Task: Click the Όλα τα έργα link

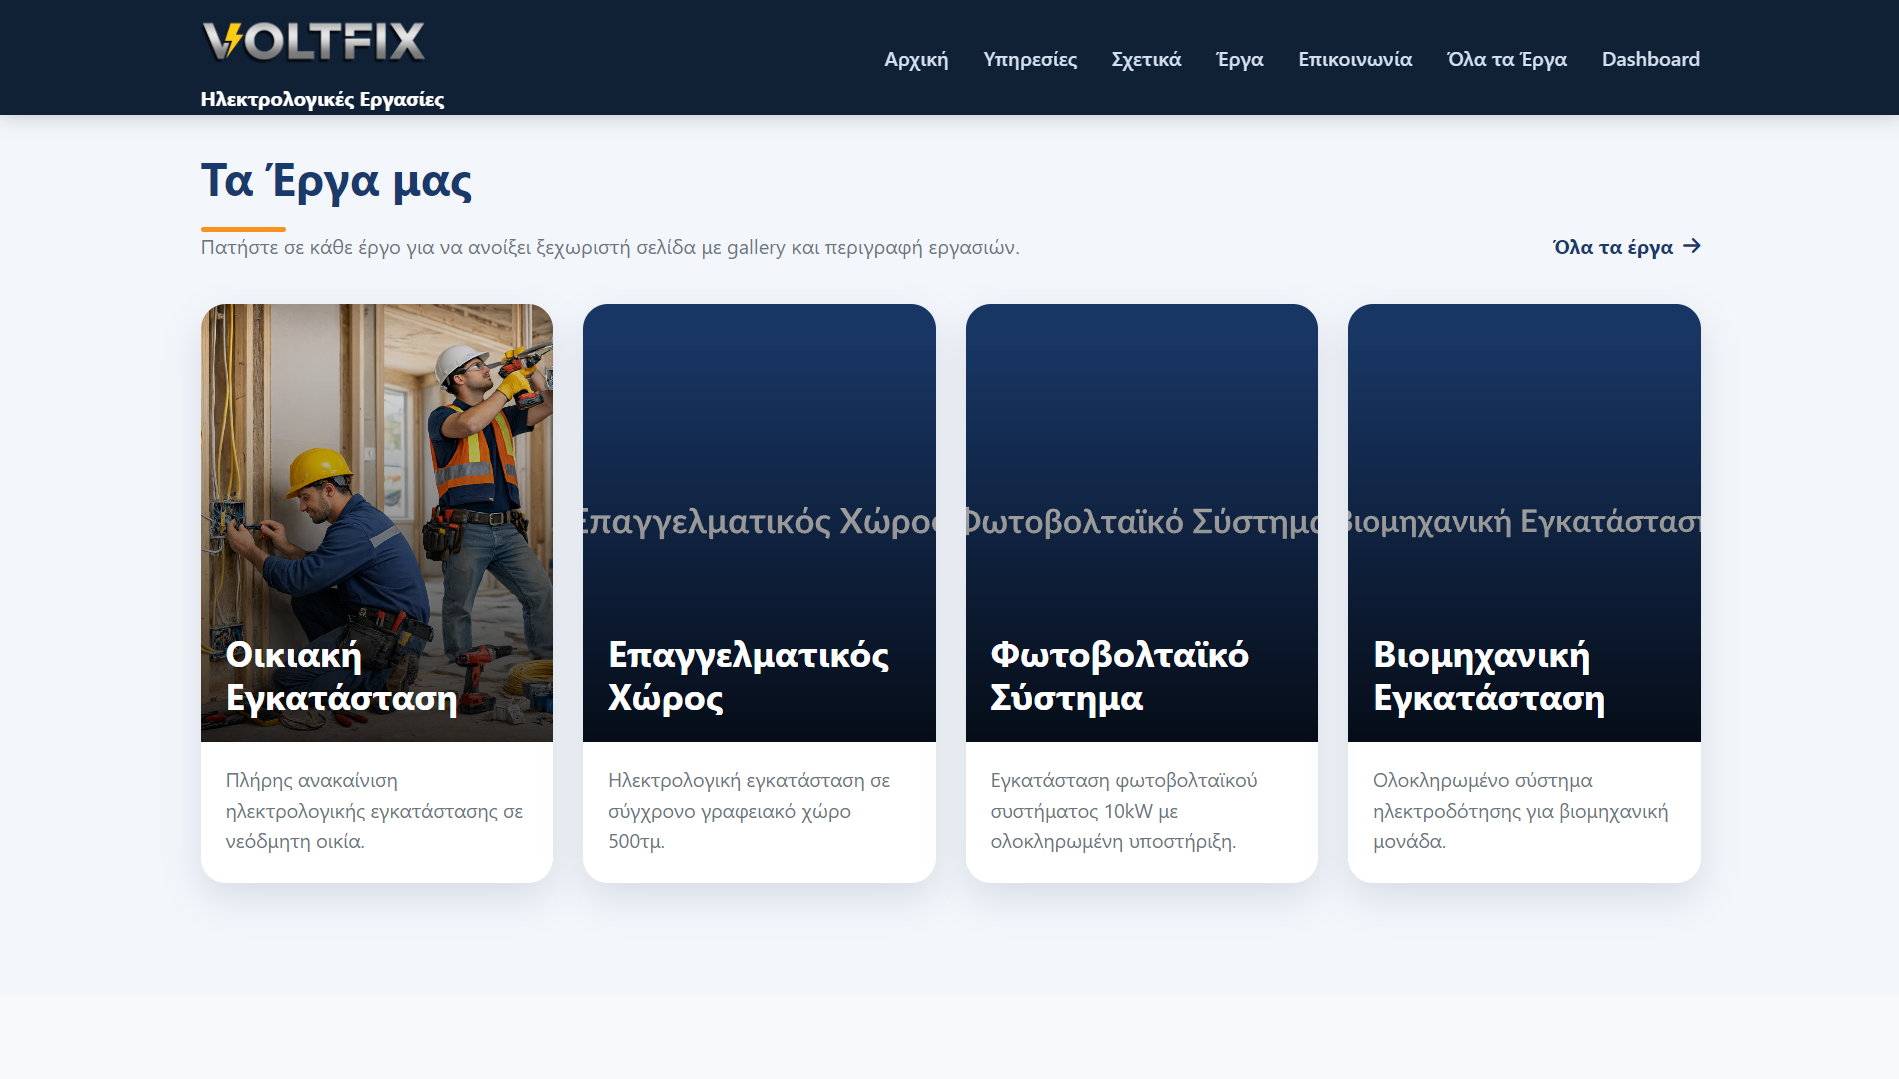Action: [1626, 247]
